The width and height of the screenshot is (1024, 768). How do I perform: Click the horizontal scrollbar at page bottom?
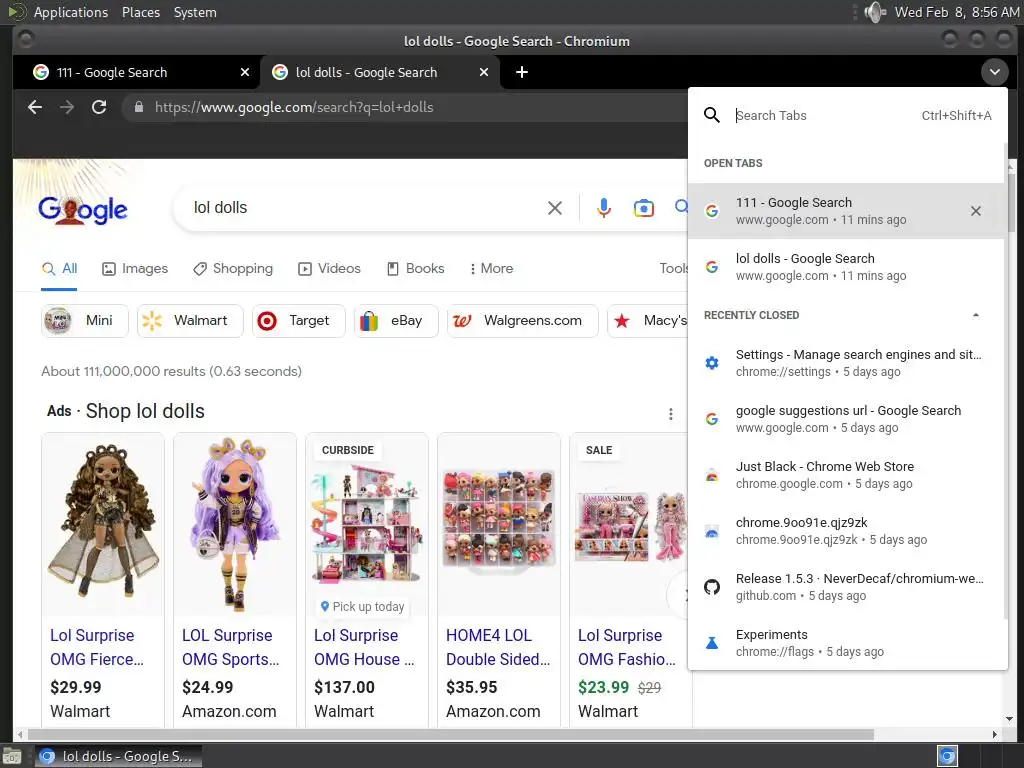click(x=451, y=735)
